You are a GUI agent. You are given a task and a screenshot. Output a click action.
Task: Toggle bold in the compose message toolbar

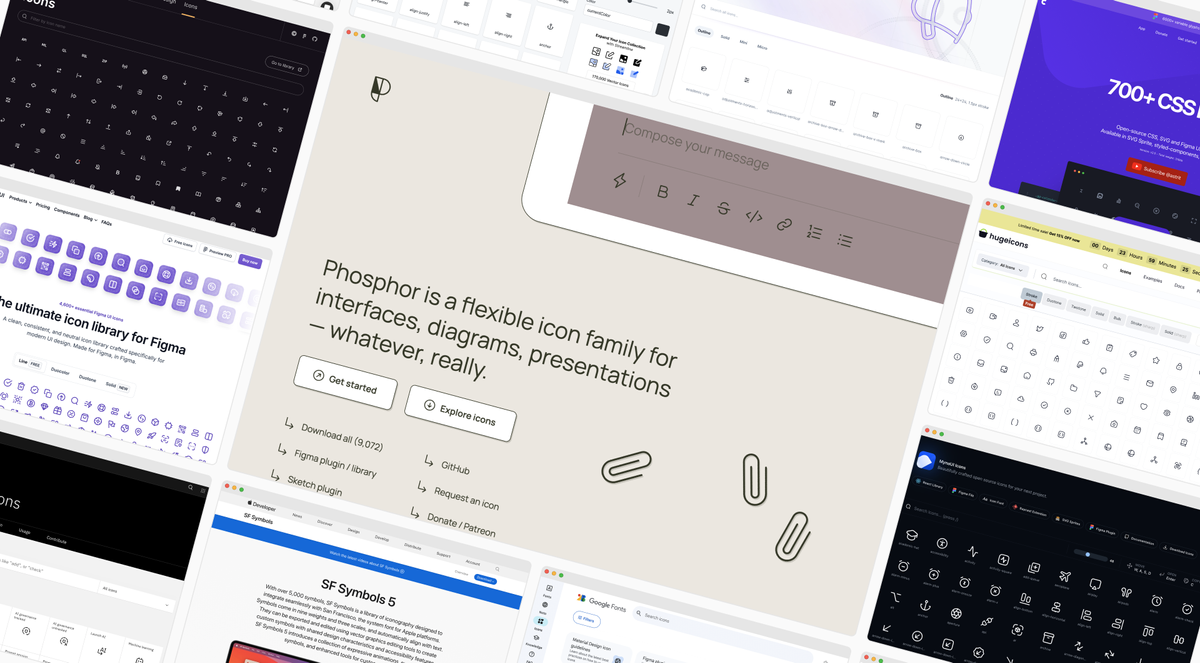coord(662,192)
